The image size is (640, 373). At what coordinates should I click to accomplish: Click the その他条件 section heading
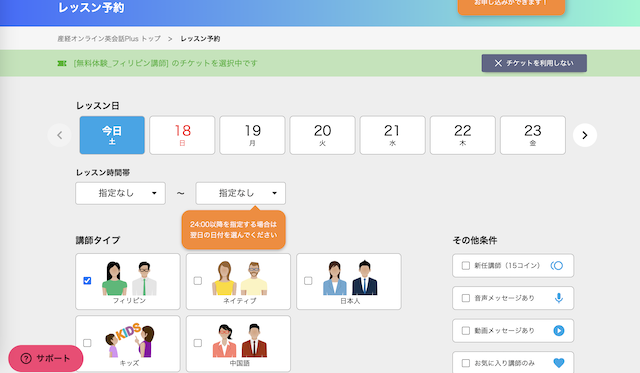click(475, 240)
